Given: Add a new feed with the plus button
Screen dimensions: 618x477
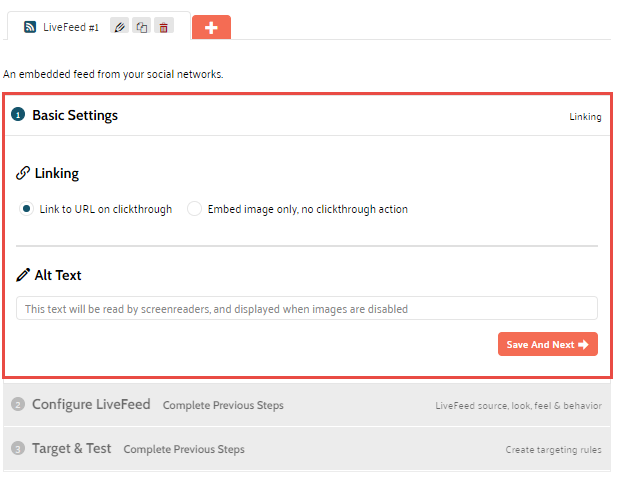Looking at the screenshot, I should click(211, 27).
